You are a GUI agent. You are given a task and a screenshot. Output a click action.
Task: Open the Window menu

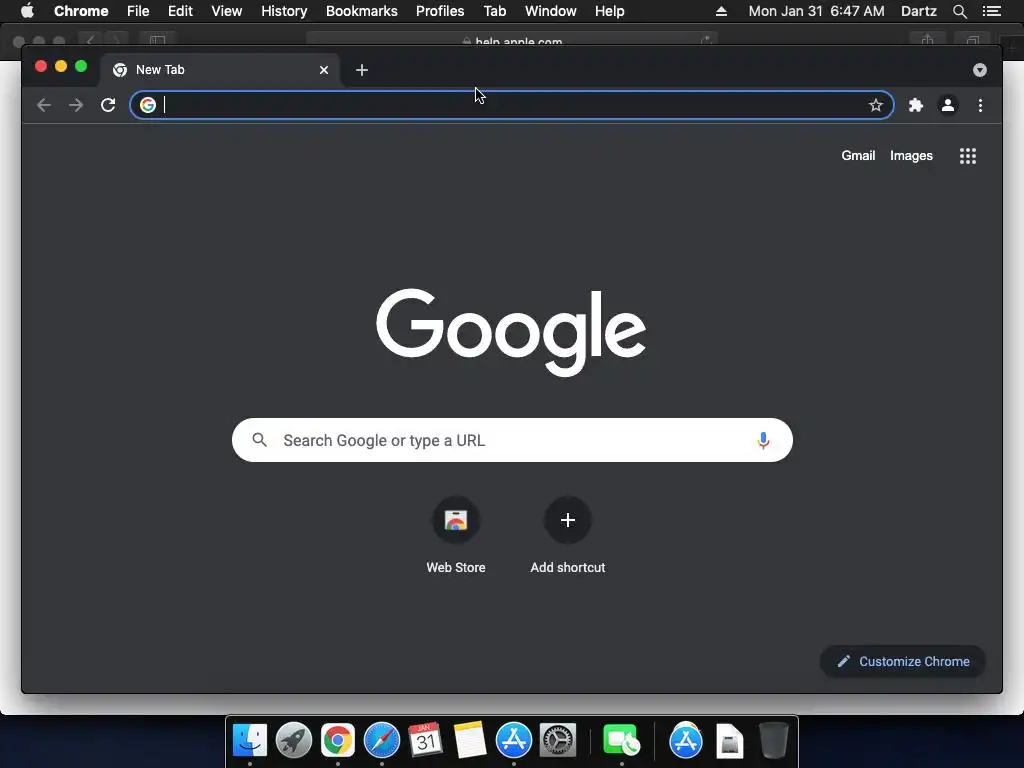point(551,11)
